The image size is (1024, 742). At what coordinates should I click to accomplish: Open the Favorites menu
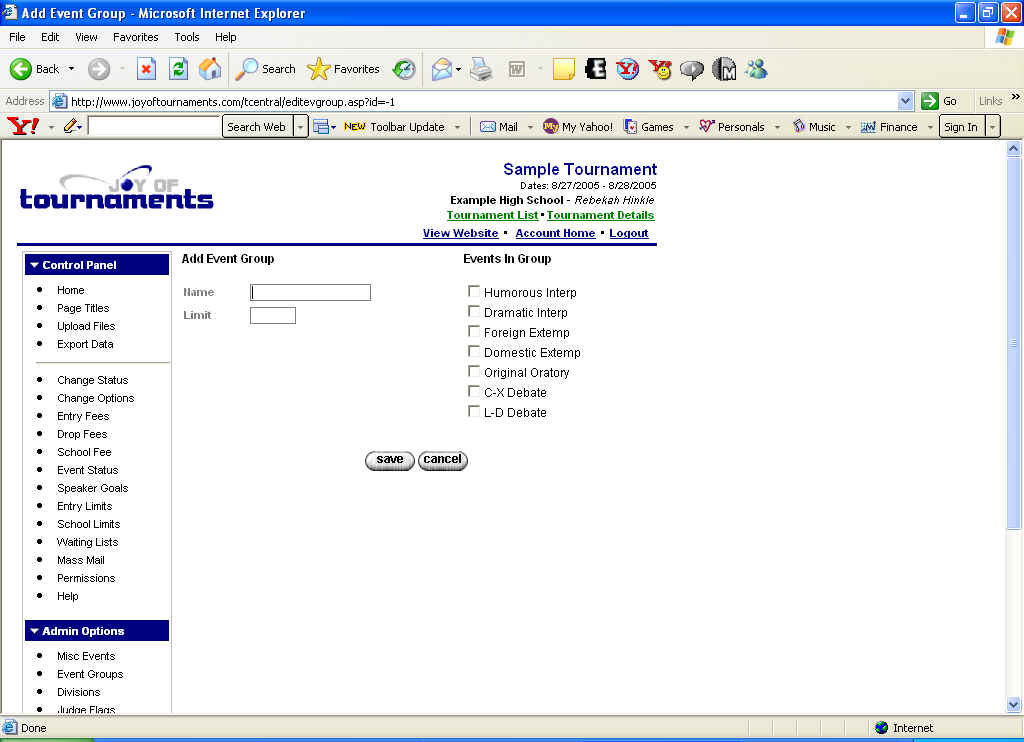click(135, 37)
